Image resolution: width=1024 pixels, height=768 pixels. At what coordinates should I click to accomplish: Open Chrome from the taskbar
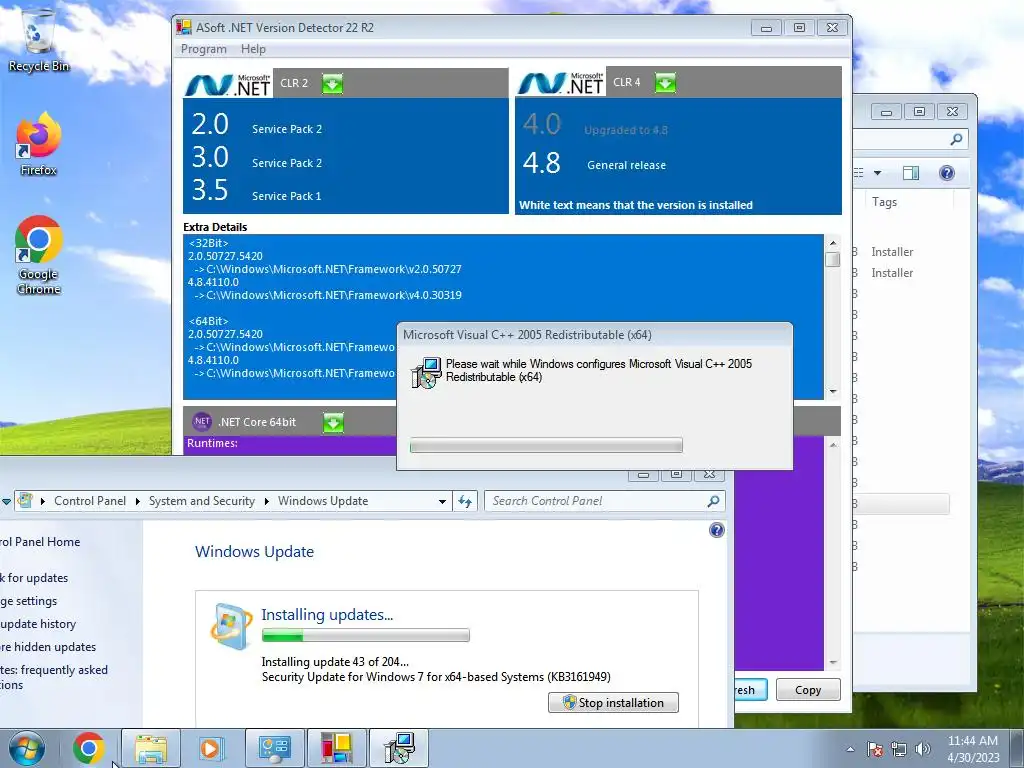[x=89, y=748]
